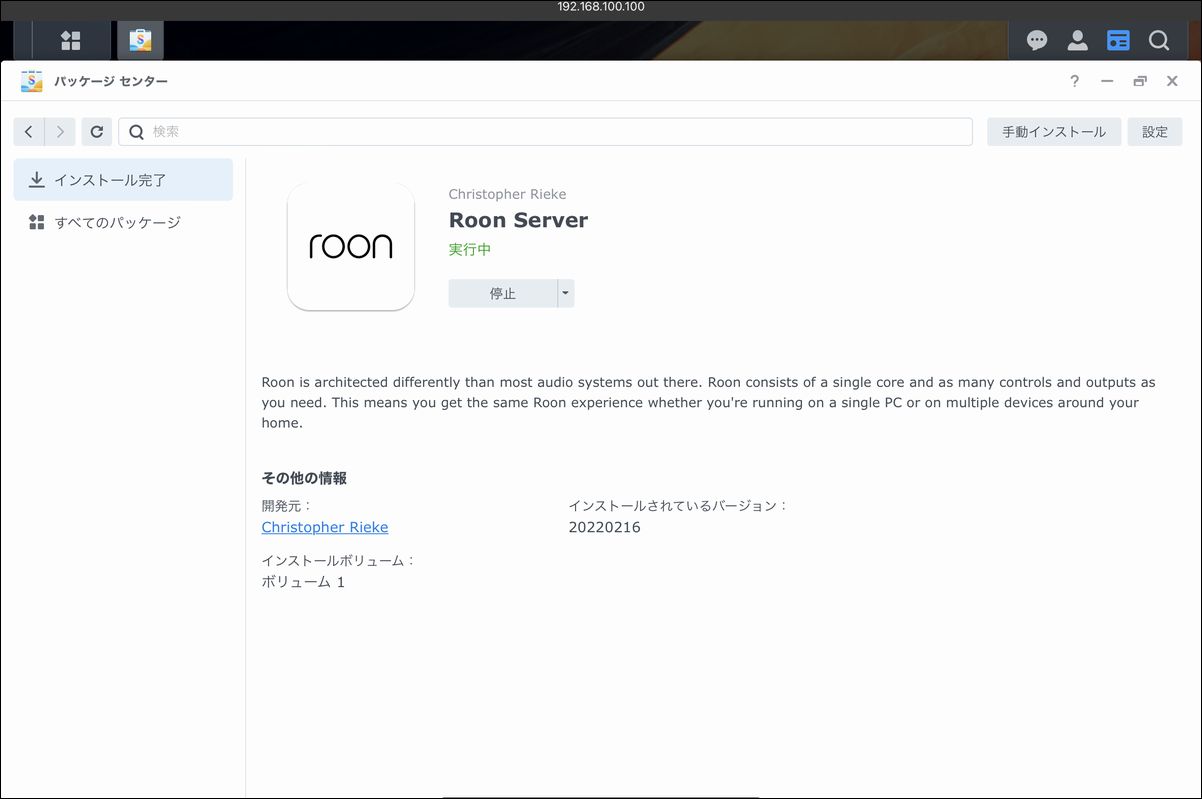
Task: Click the その他の情報 section heading
Action: tap(304, 478)
